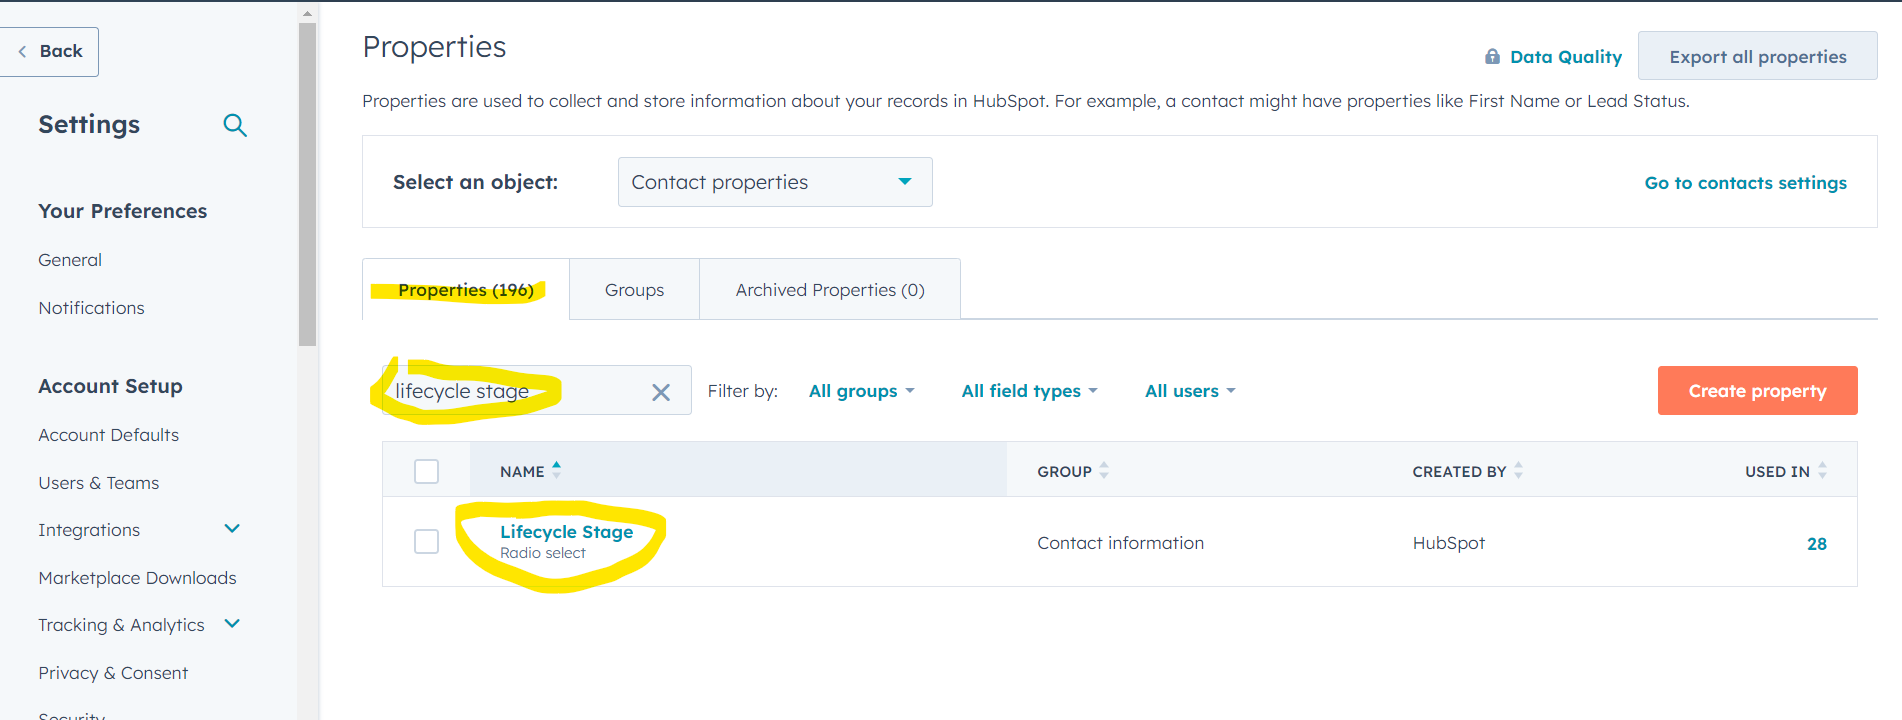
Task: Click the Radio select field type text
Action: pyautogui.click(x=543, y=553)
